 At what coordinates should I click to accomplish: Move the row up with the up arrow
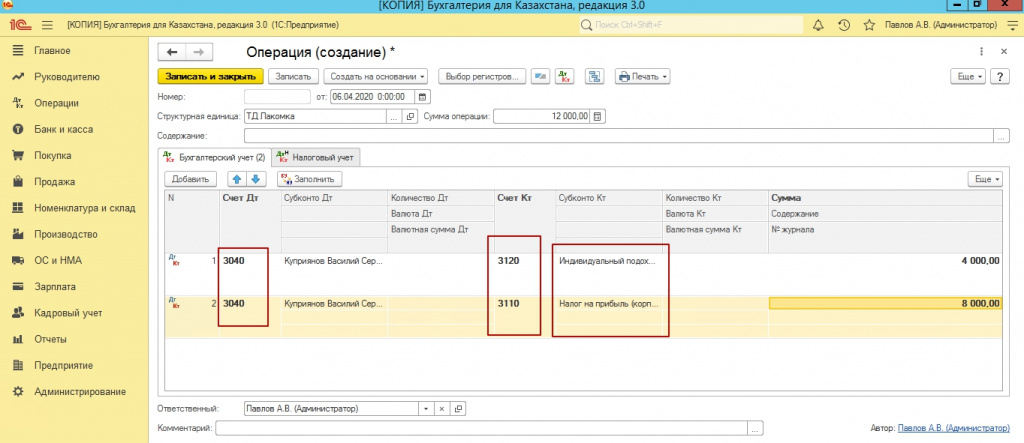click(237, 179)
